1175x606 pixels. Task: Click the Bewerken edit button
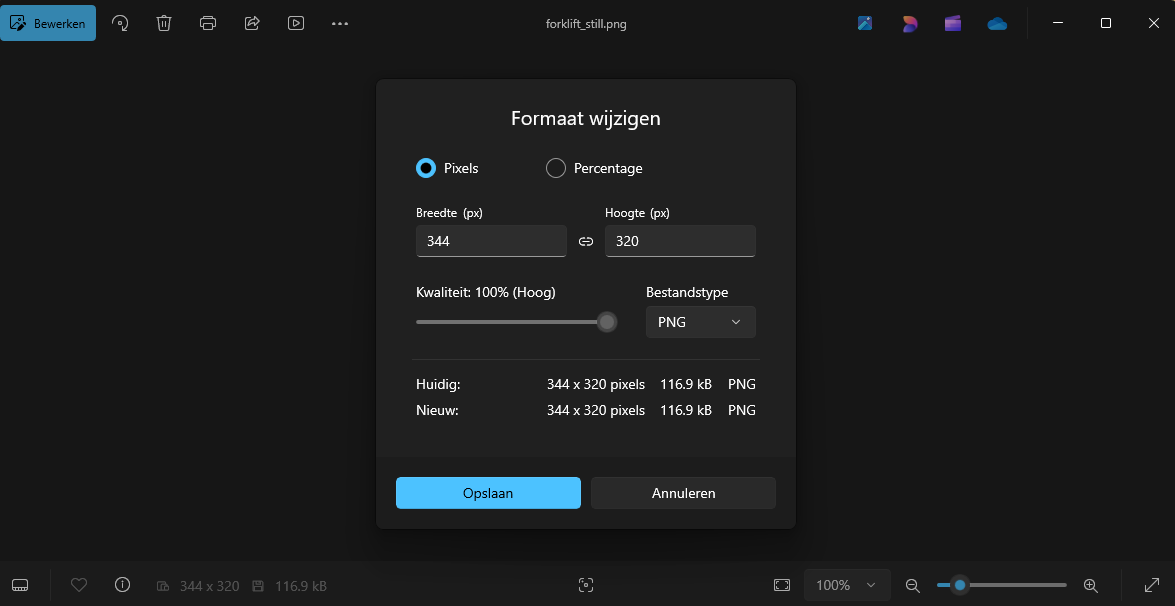pyautogui.click(x=48, y=23)
